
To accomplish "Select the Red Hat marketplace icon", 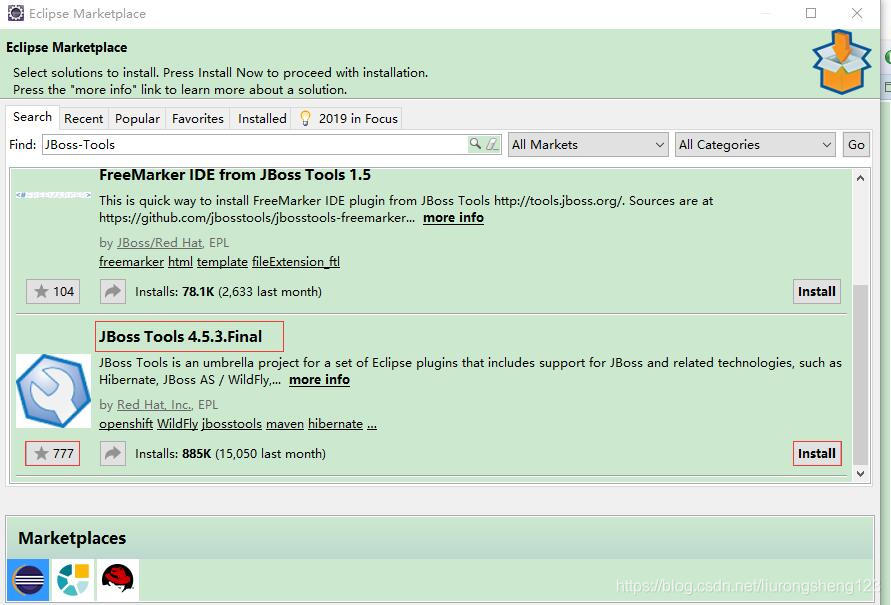I will 118,579.
